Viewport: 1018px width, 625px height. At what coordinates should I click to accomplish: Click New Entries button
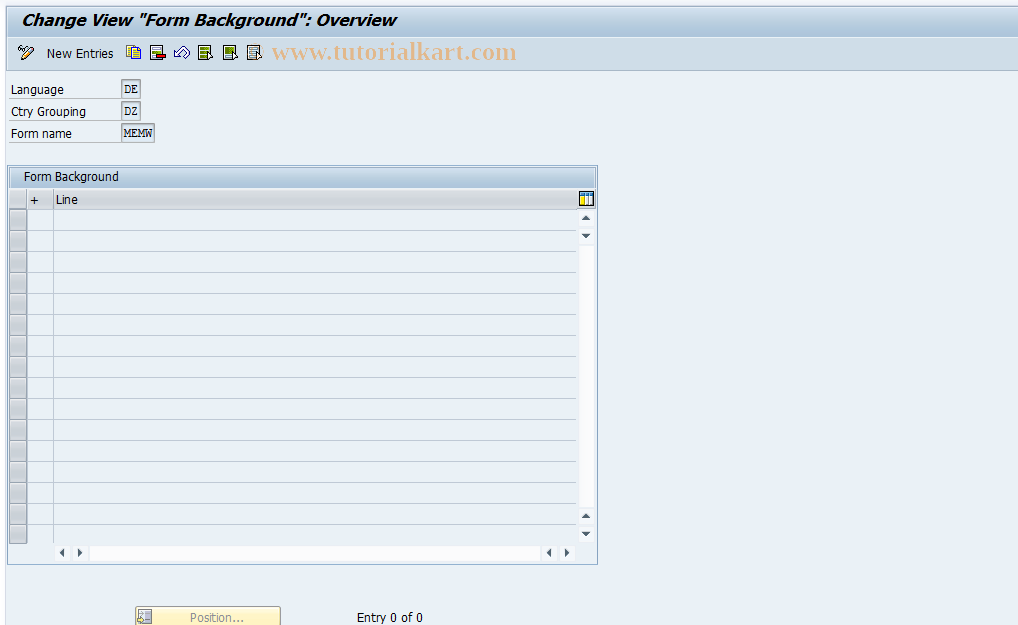(x=80, y=53)
